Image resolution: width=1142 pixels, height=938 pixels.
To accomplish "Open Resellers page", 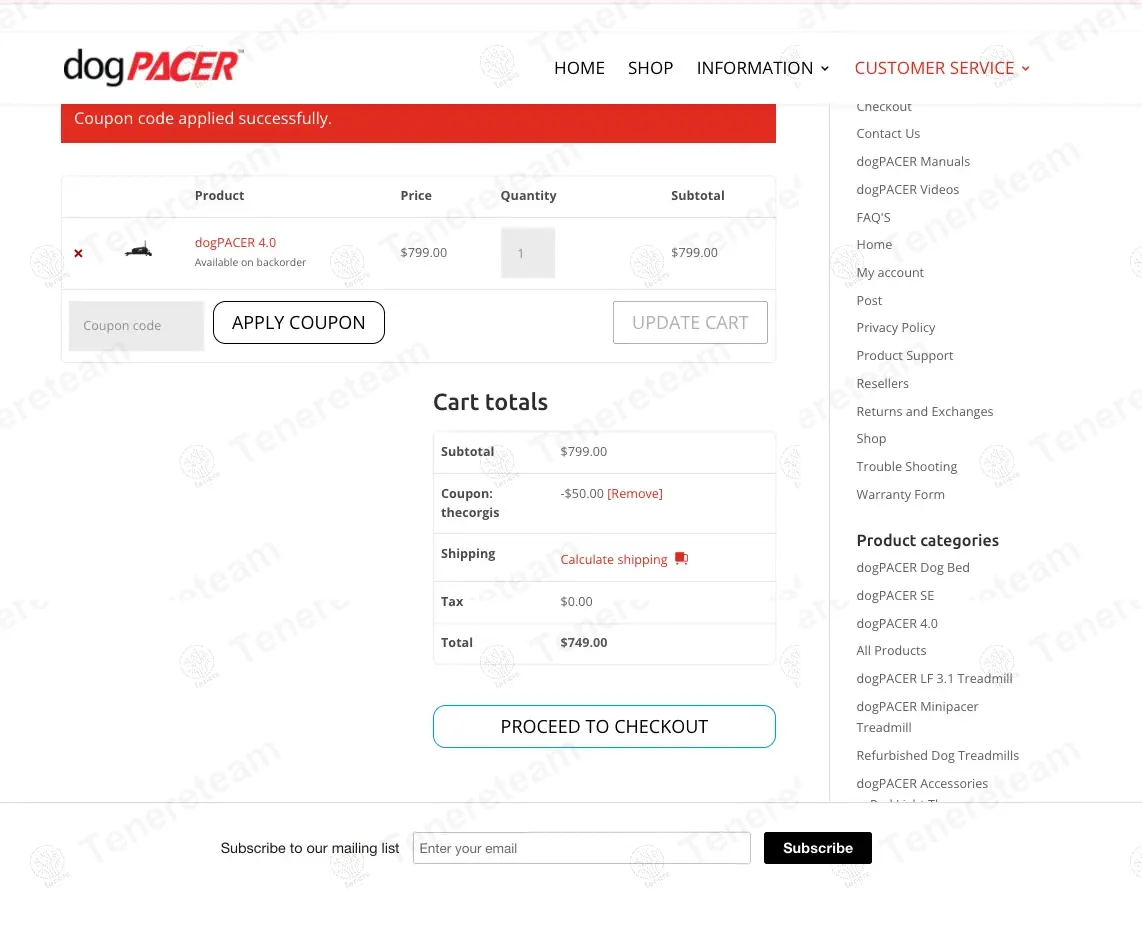I will tap(882, 383).
